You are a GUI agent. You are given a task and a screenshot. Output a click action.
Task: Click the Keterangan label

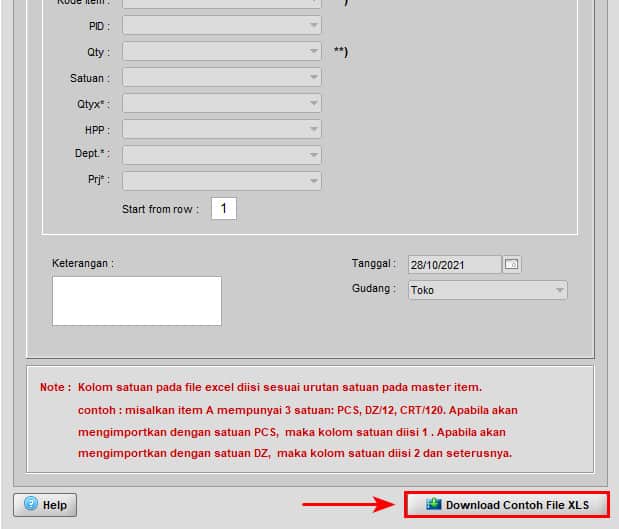point(83,264)
